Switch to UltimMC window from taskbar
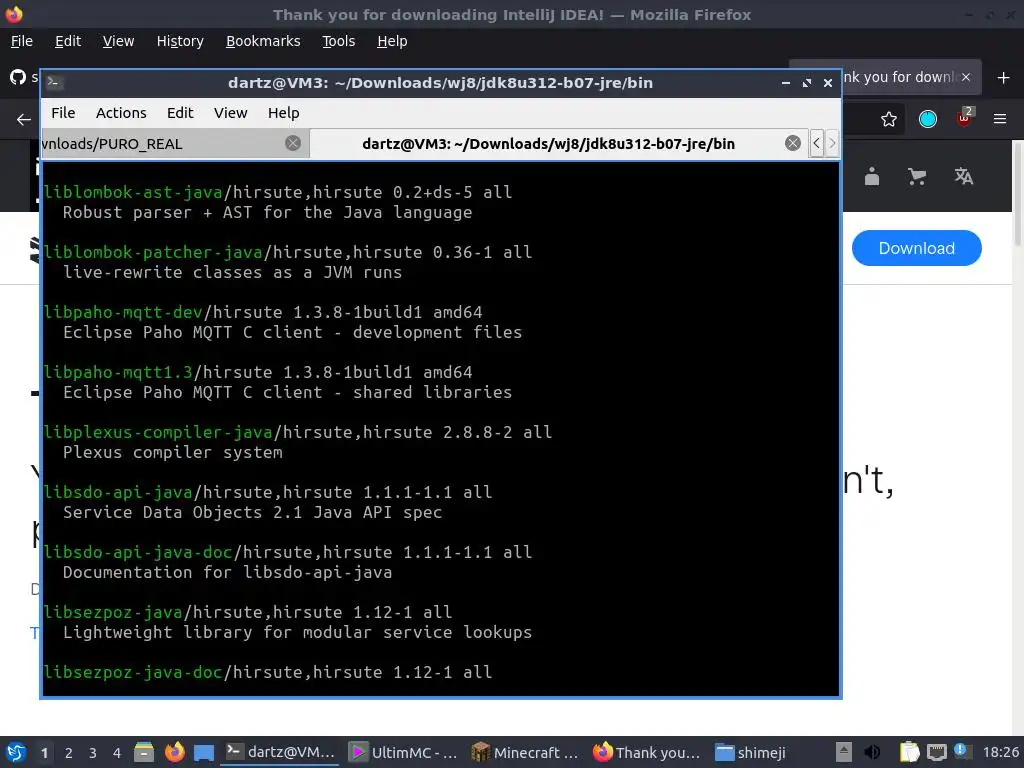1024x768 pixels. tap(403, 752)
